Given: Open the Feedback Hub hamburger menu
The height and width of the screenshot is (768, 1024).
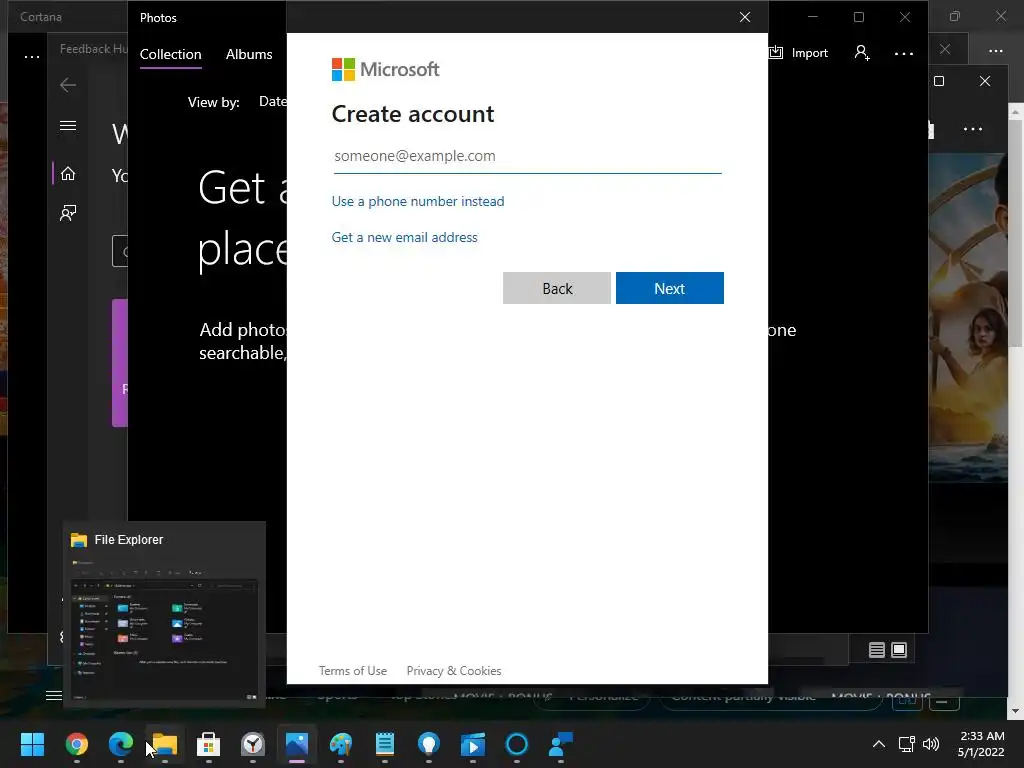Looking at the screenshot, I should coord(68,125).
